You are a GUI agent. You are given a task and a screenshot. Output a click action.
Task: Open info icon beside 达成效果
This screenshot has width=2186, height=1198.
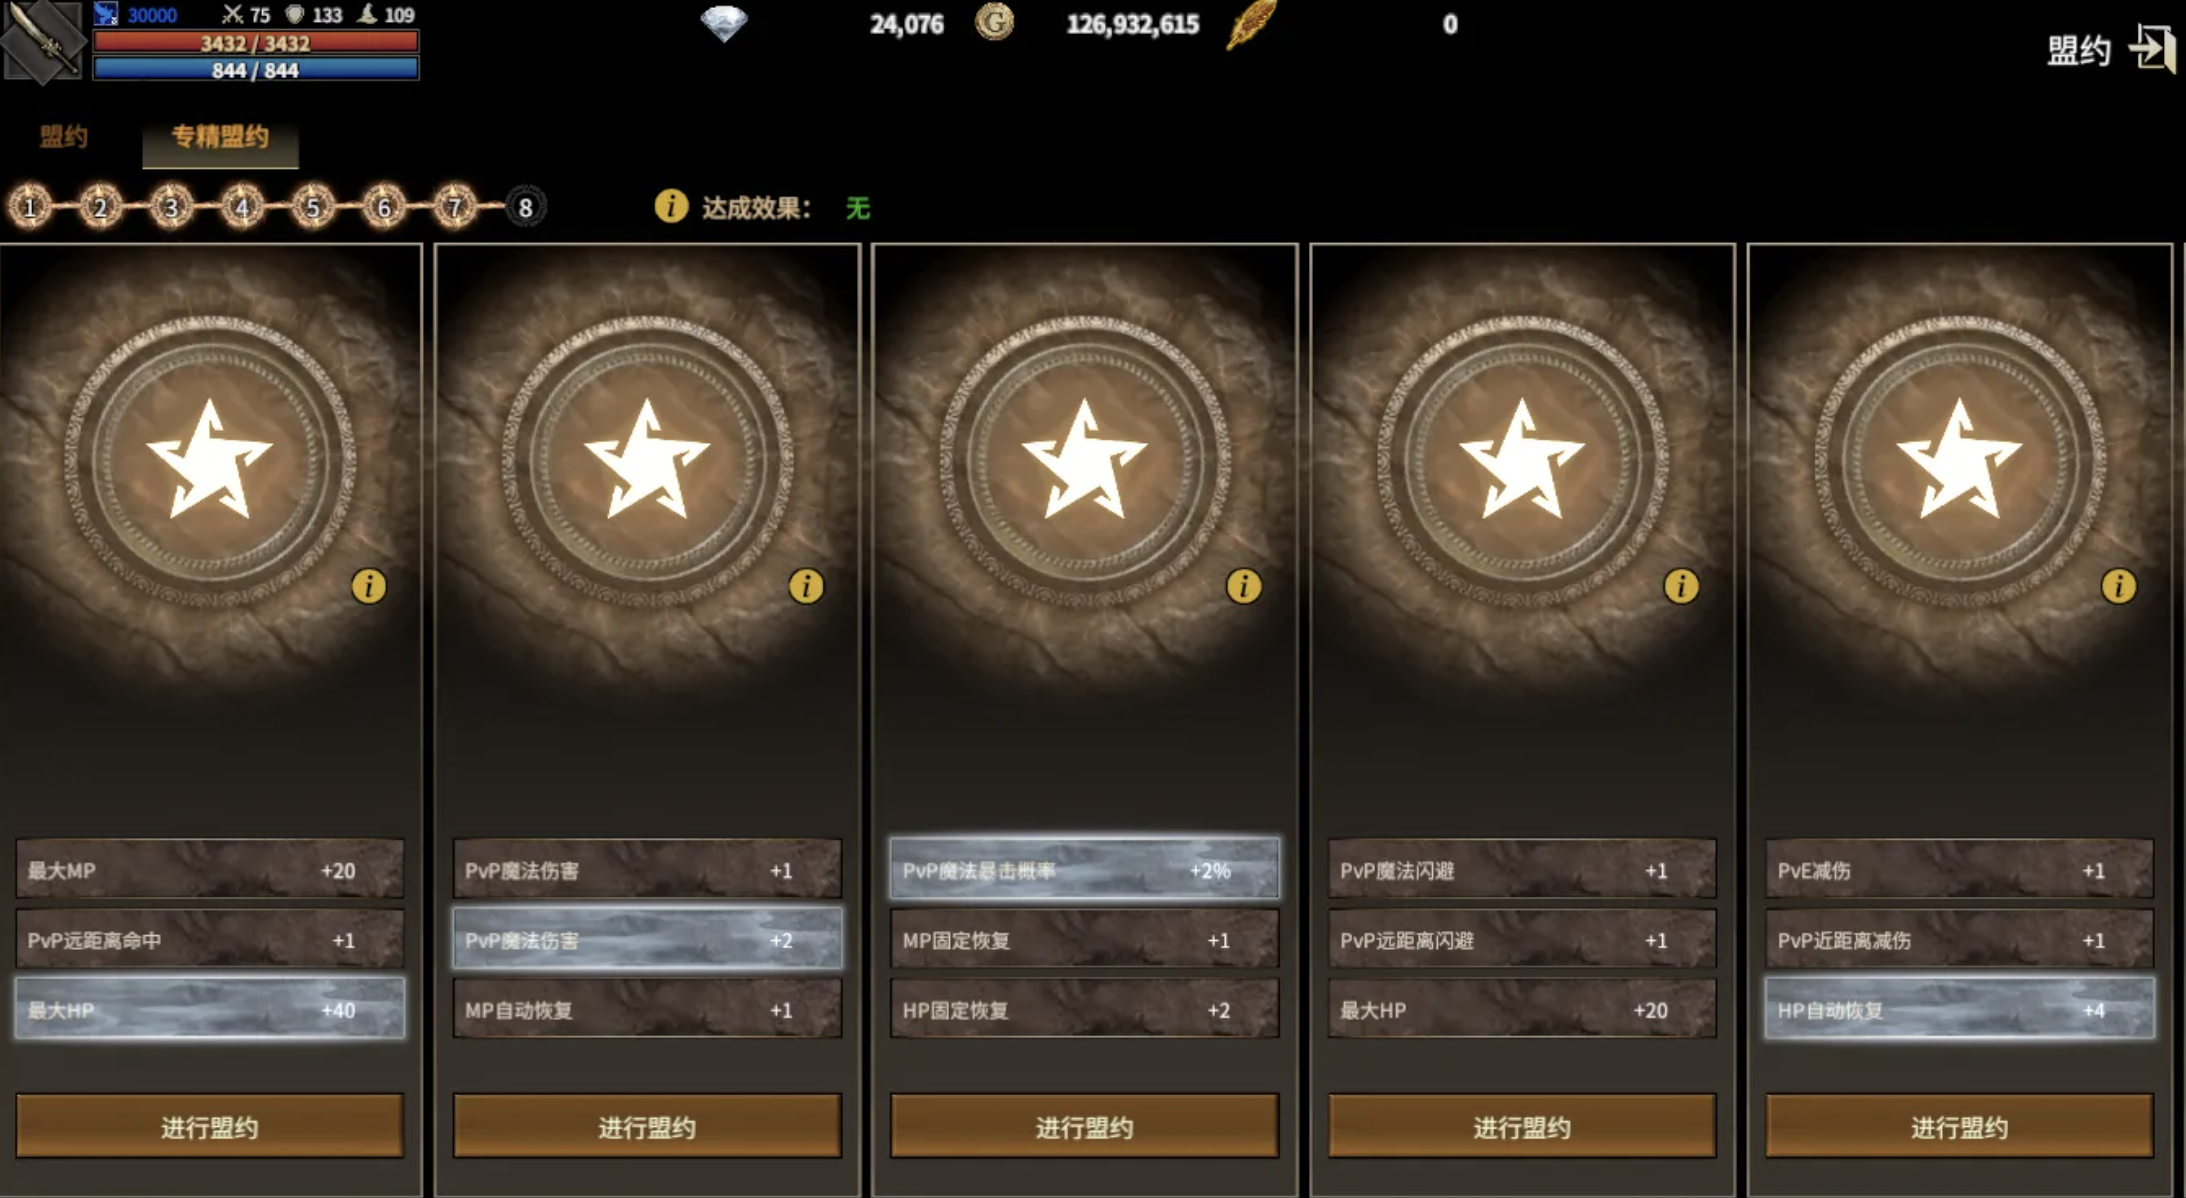[671, 206]
